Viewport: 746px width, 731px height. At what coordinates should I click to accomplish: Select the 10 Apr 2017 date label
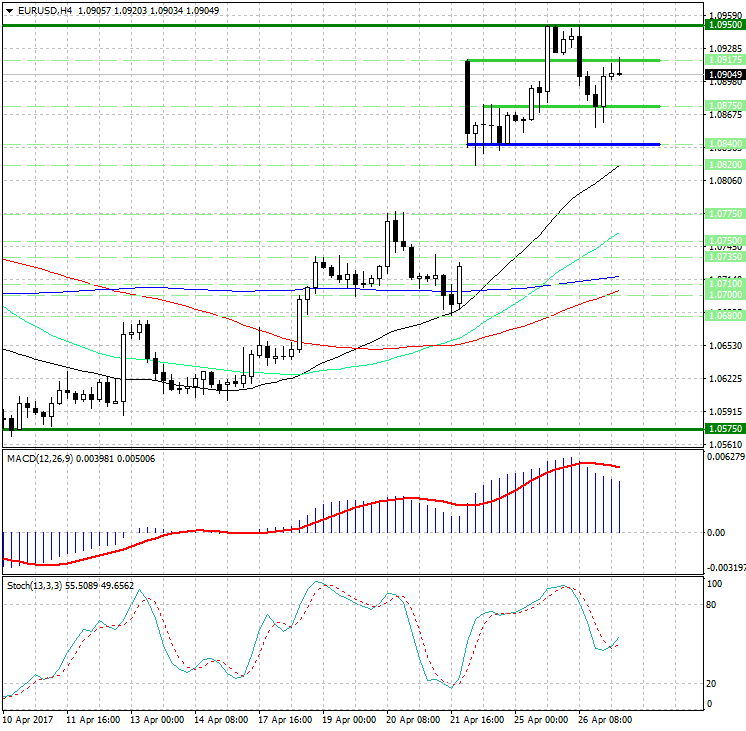28,720
